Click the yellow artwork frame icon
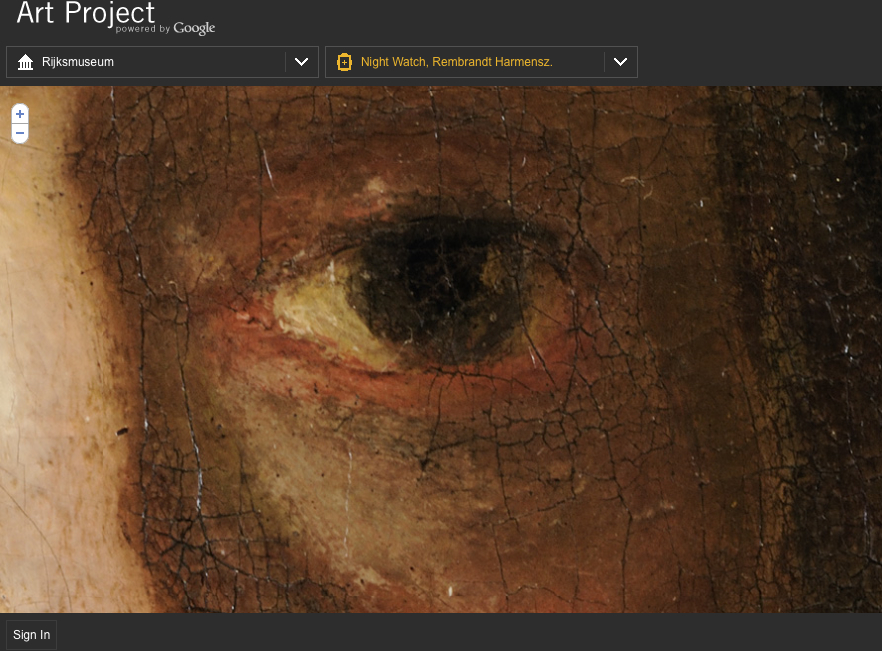 [345, 62]
